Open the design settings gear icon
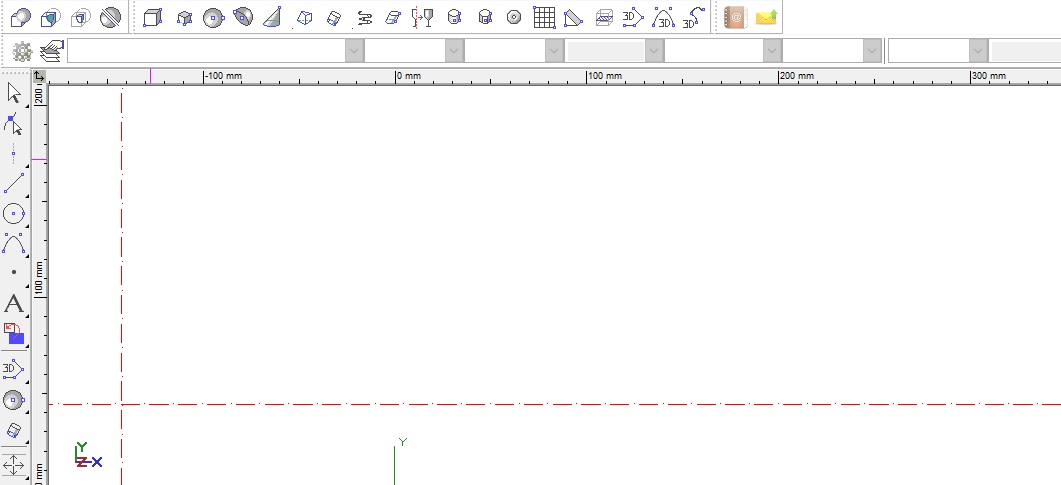1061x485 pixels. pos(22,50)
